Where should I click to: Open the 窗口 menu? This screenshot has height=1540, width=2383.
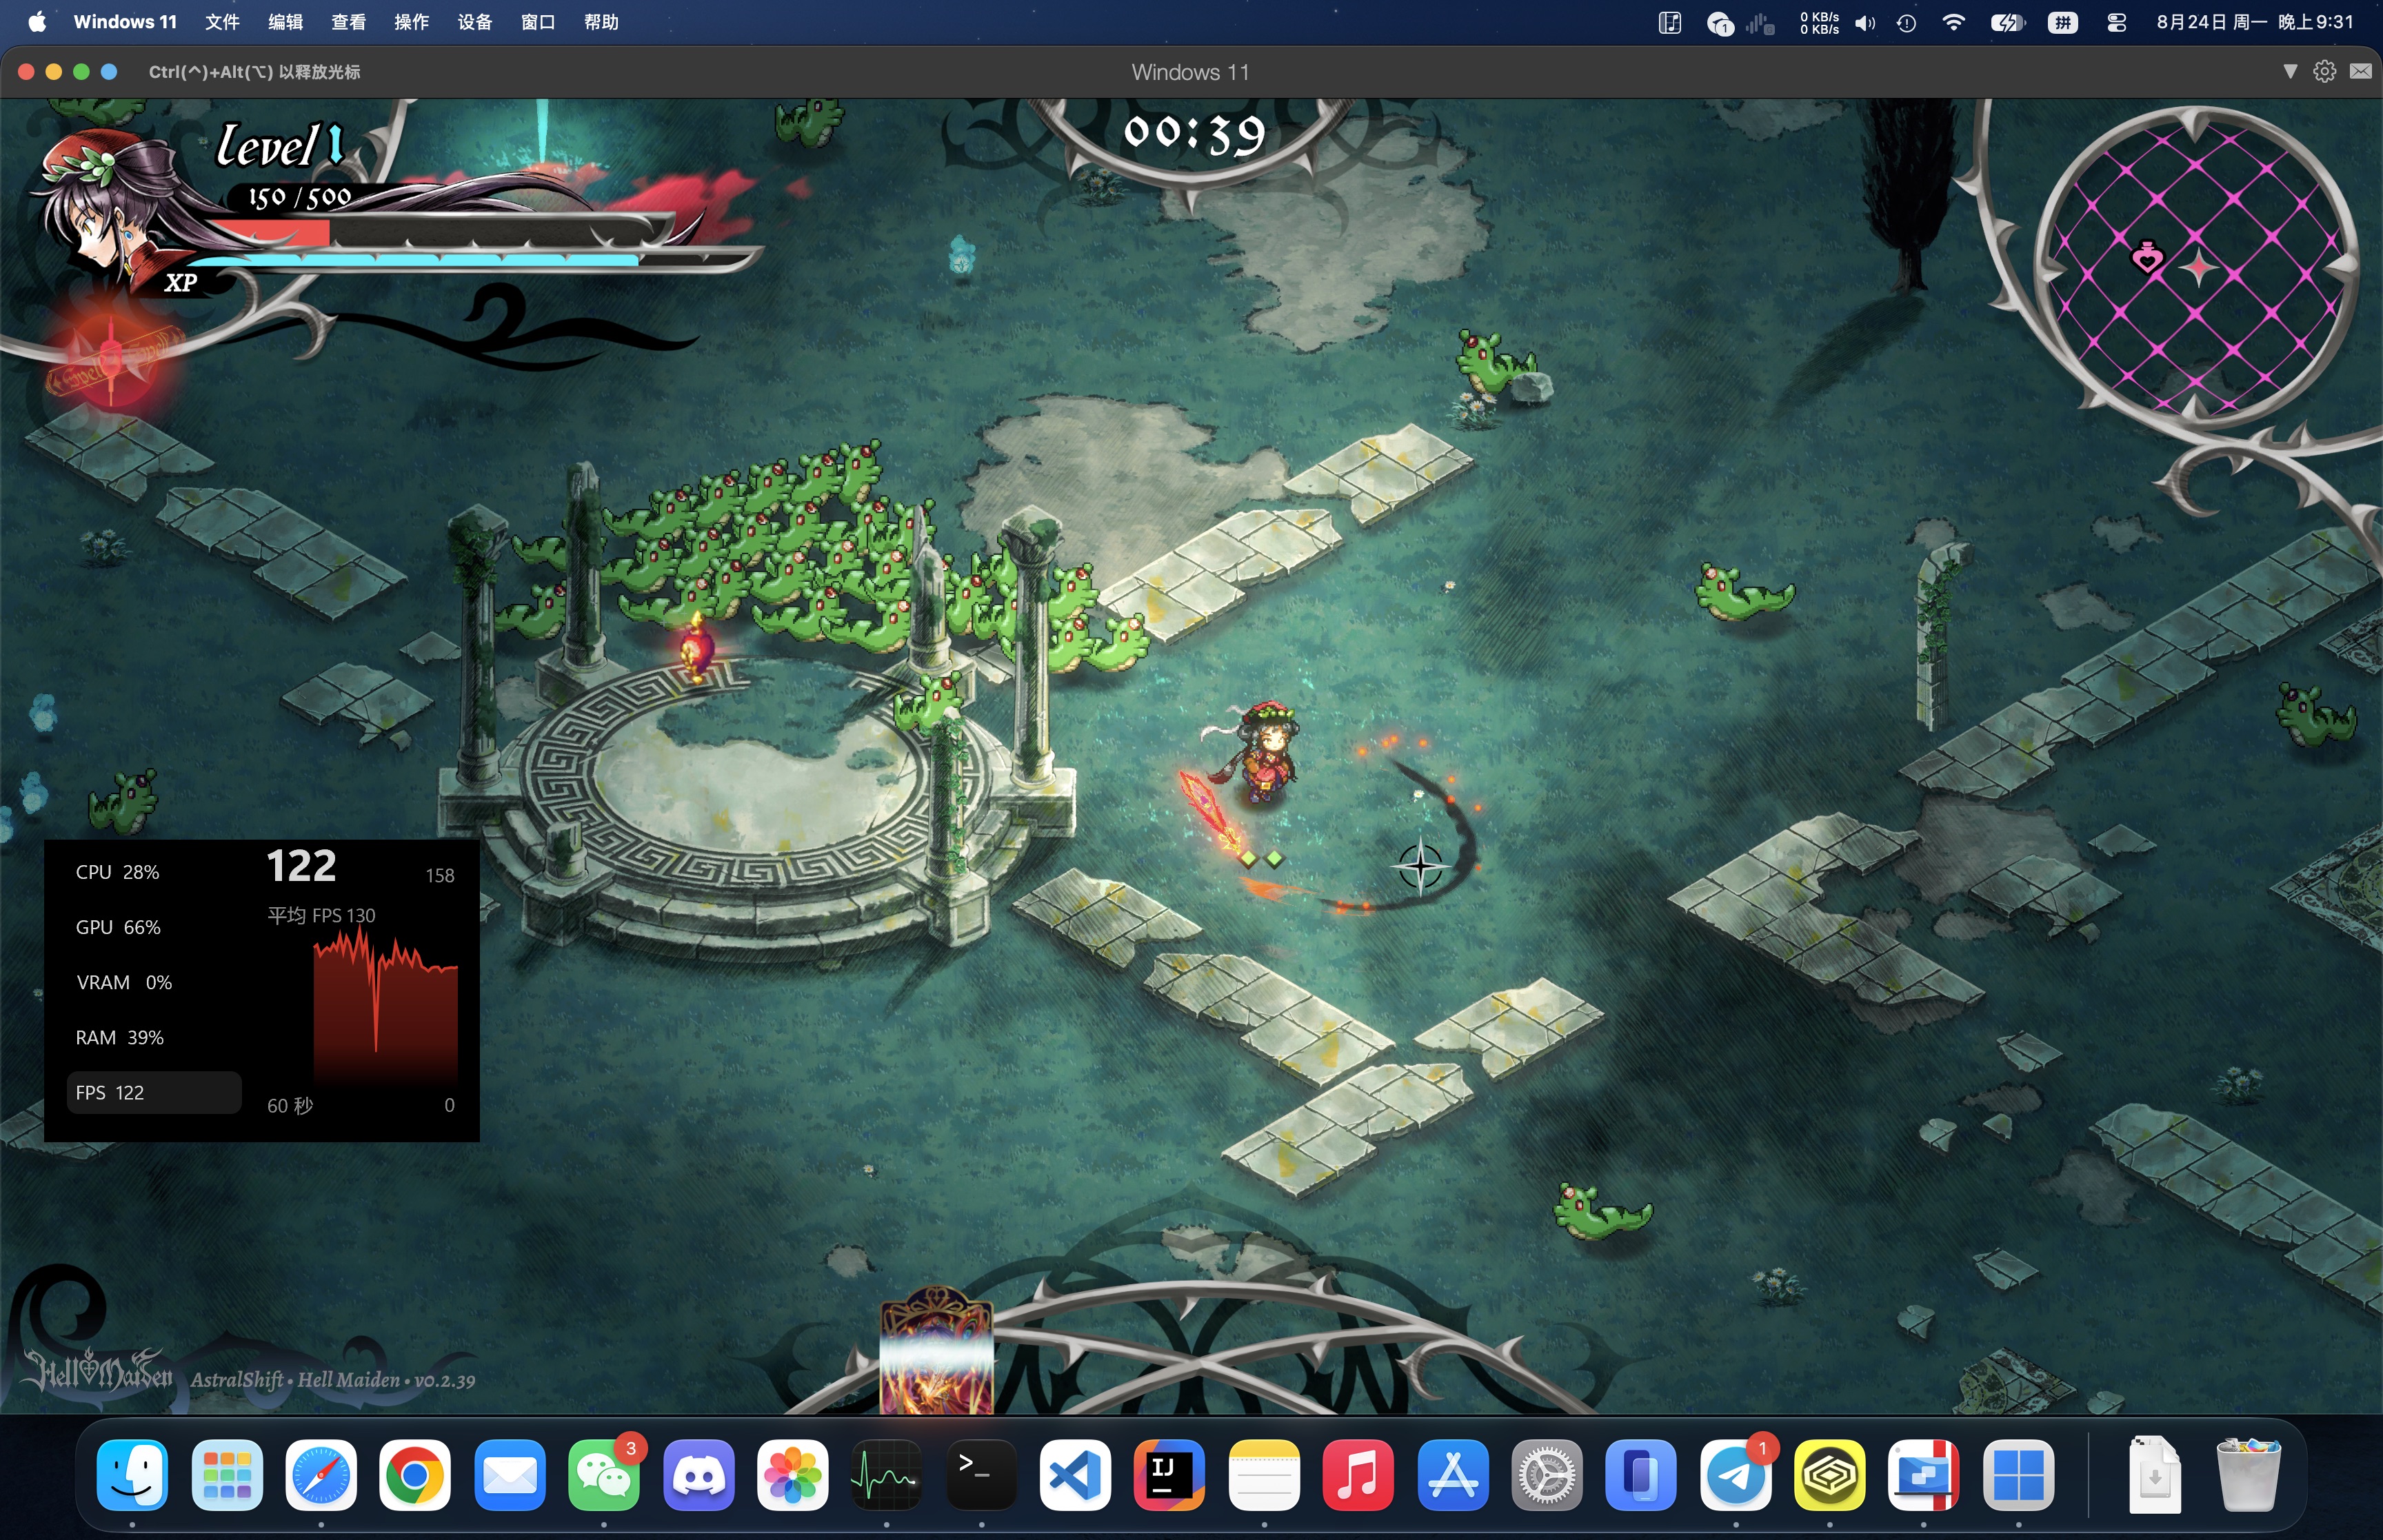[x=538, y=22]
